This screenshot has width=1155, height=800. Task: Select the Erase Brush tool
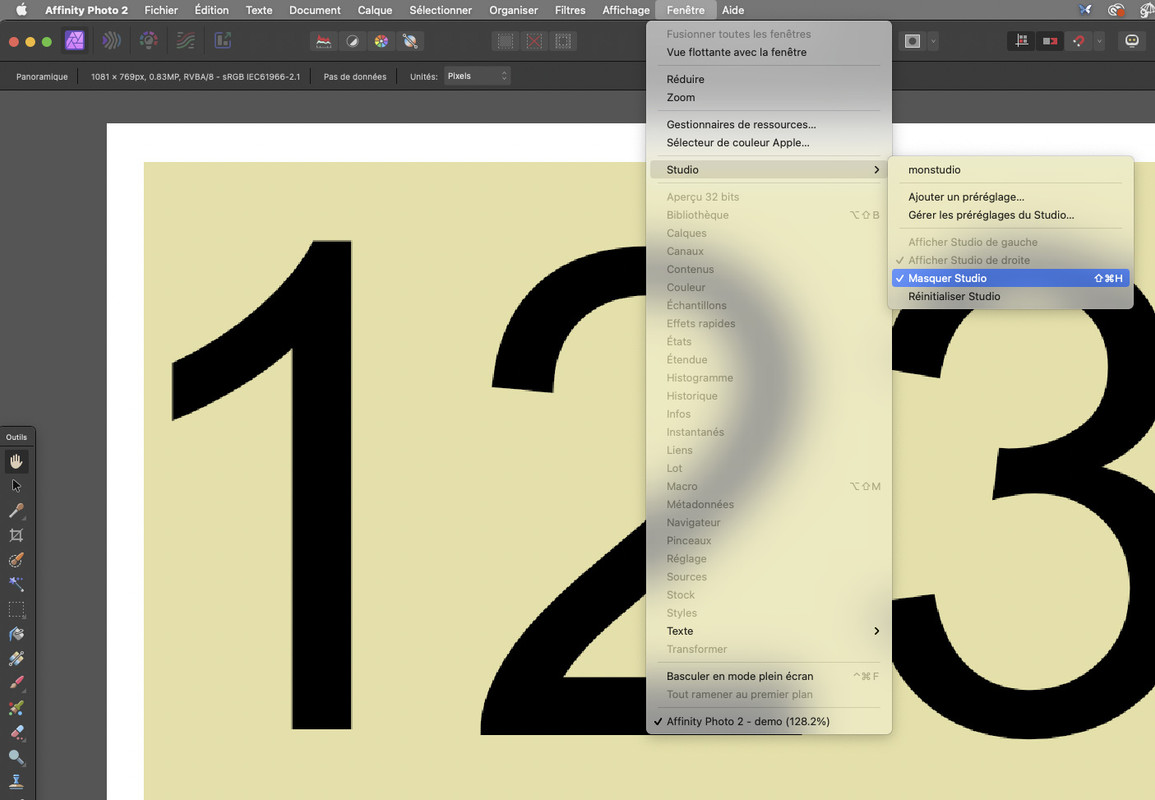(x=16, y=733)
